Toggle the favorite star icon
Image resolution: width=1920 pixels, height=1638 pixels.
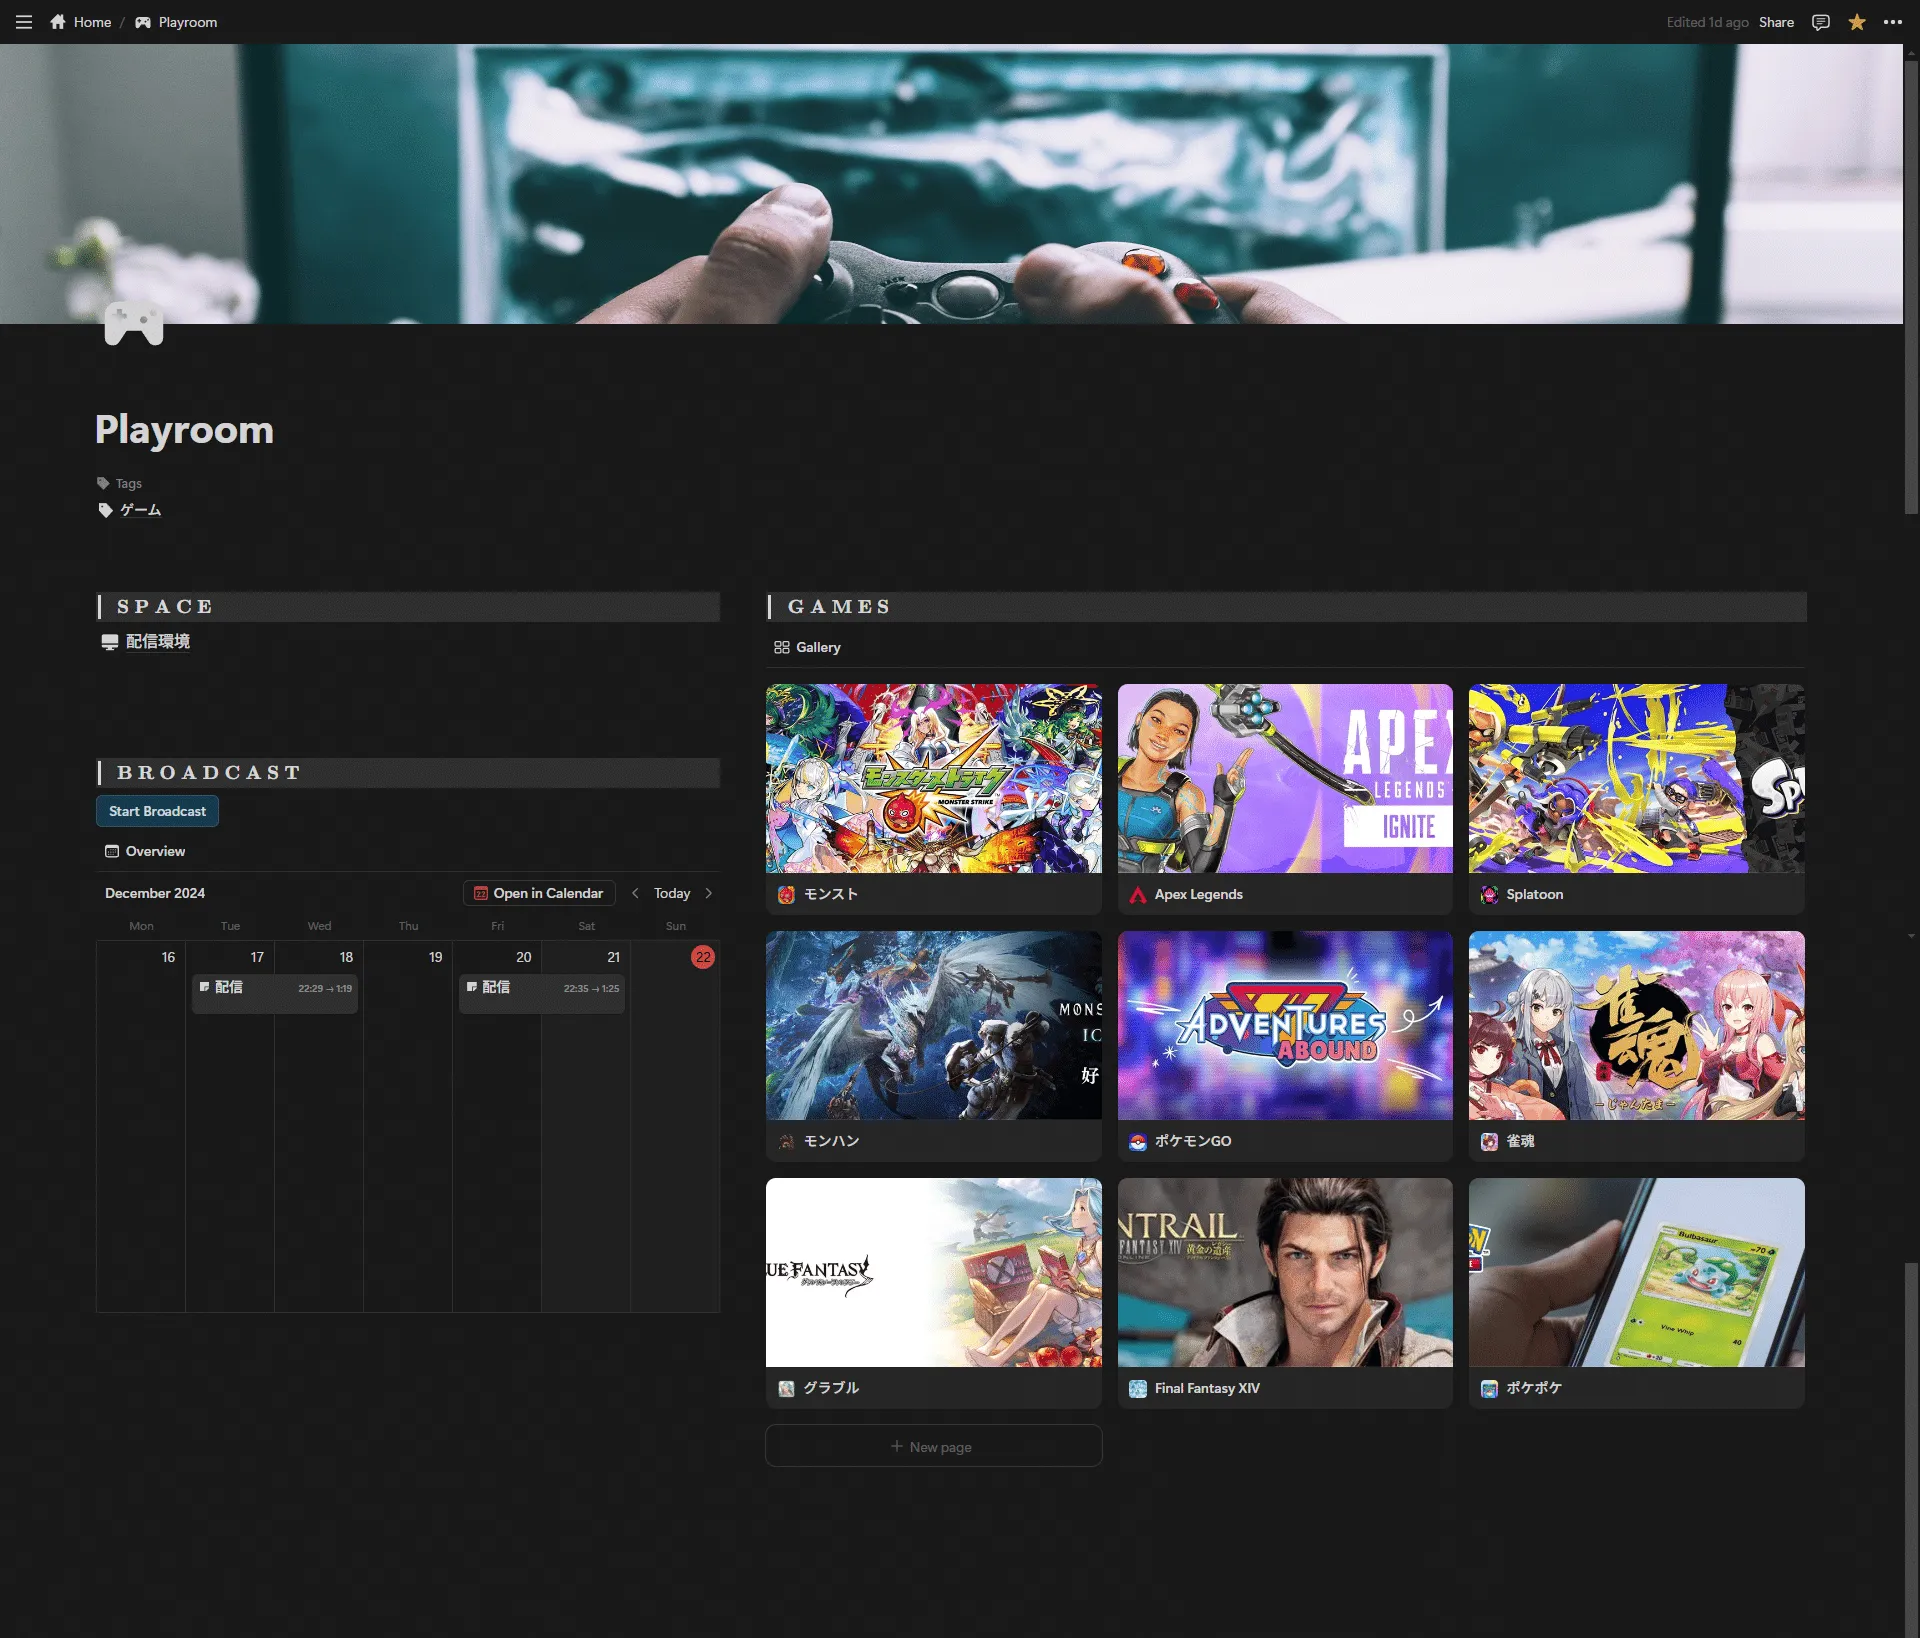point(1857,22)
